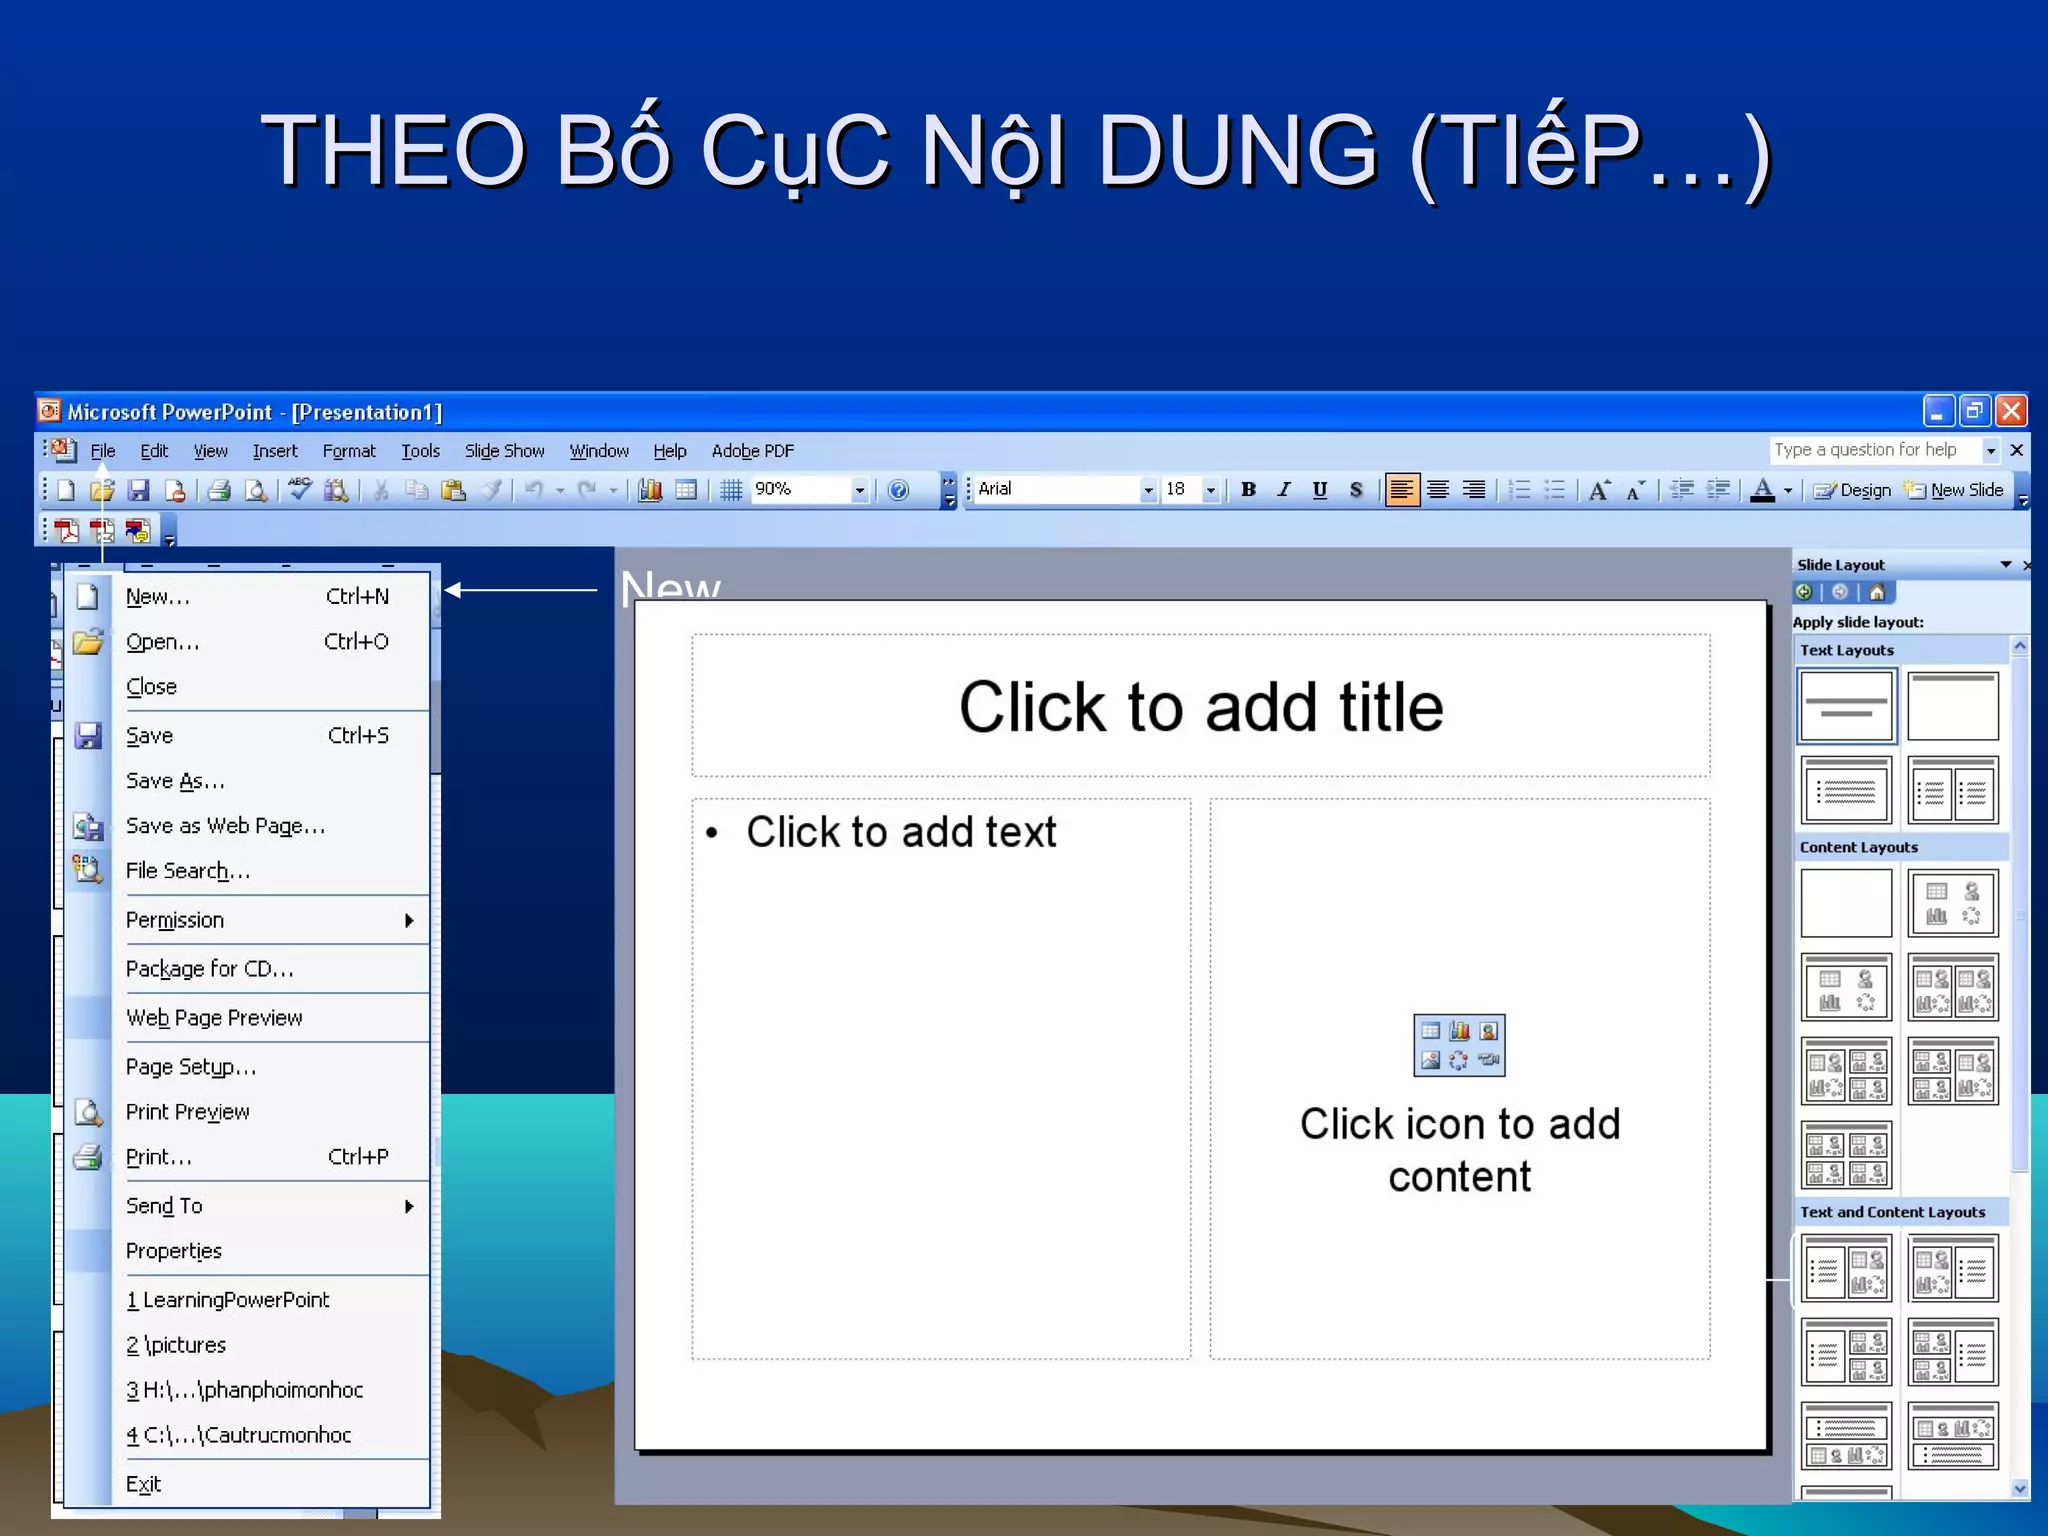The height and width of the screenshot is (1536, 2048).
Task: Open the help question box dropdown arrow
Action: pos(1991,451)
